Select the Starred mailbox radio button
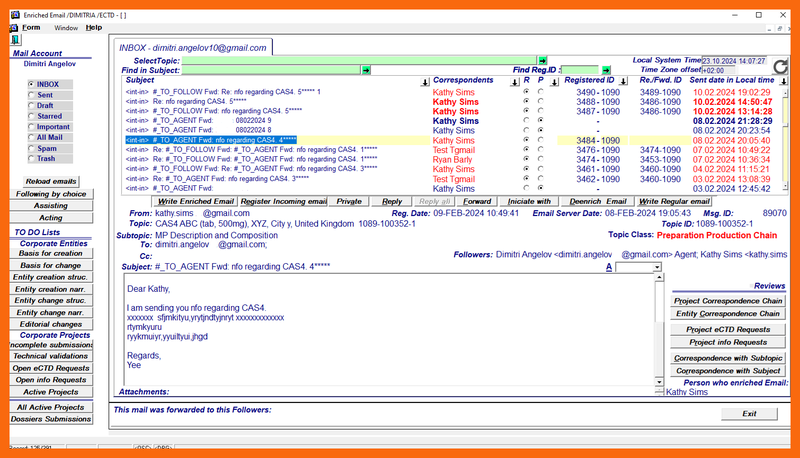 32,115
